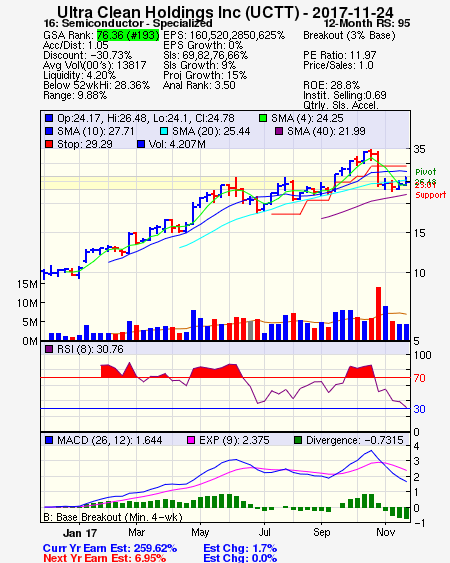Screen dimensions: 450x563
Task: Click the blue Op/Hi/Lo/Cl legend swatch
Action: 49,118
